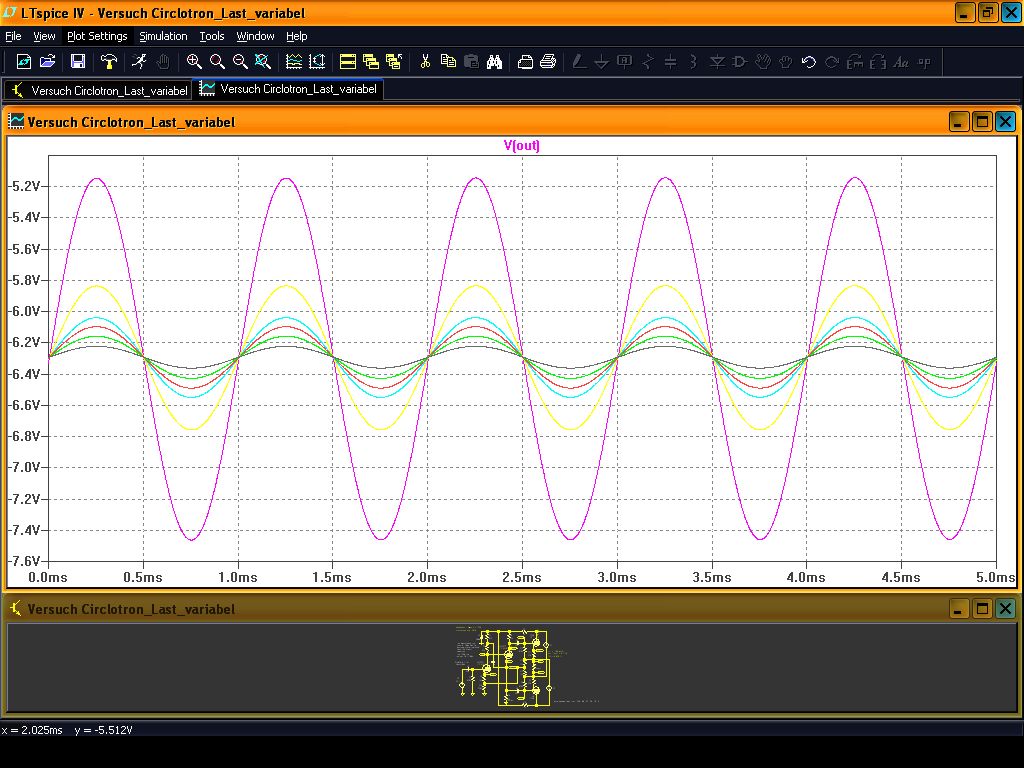Click the Open file folder icon
The width and height of the screenshot is (1024, 768).
tap(47, 62)
